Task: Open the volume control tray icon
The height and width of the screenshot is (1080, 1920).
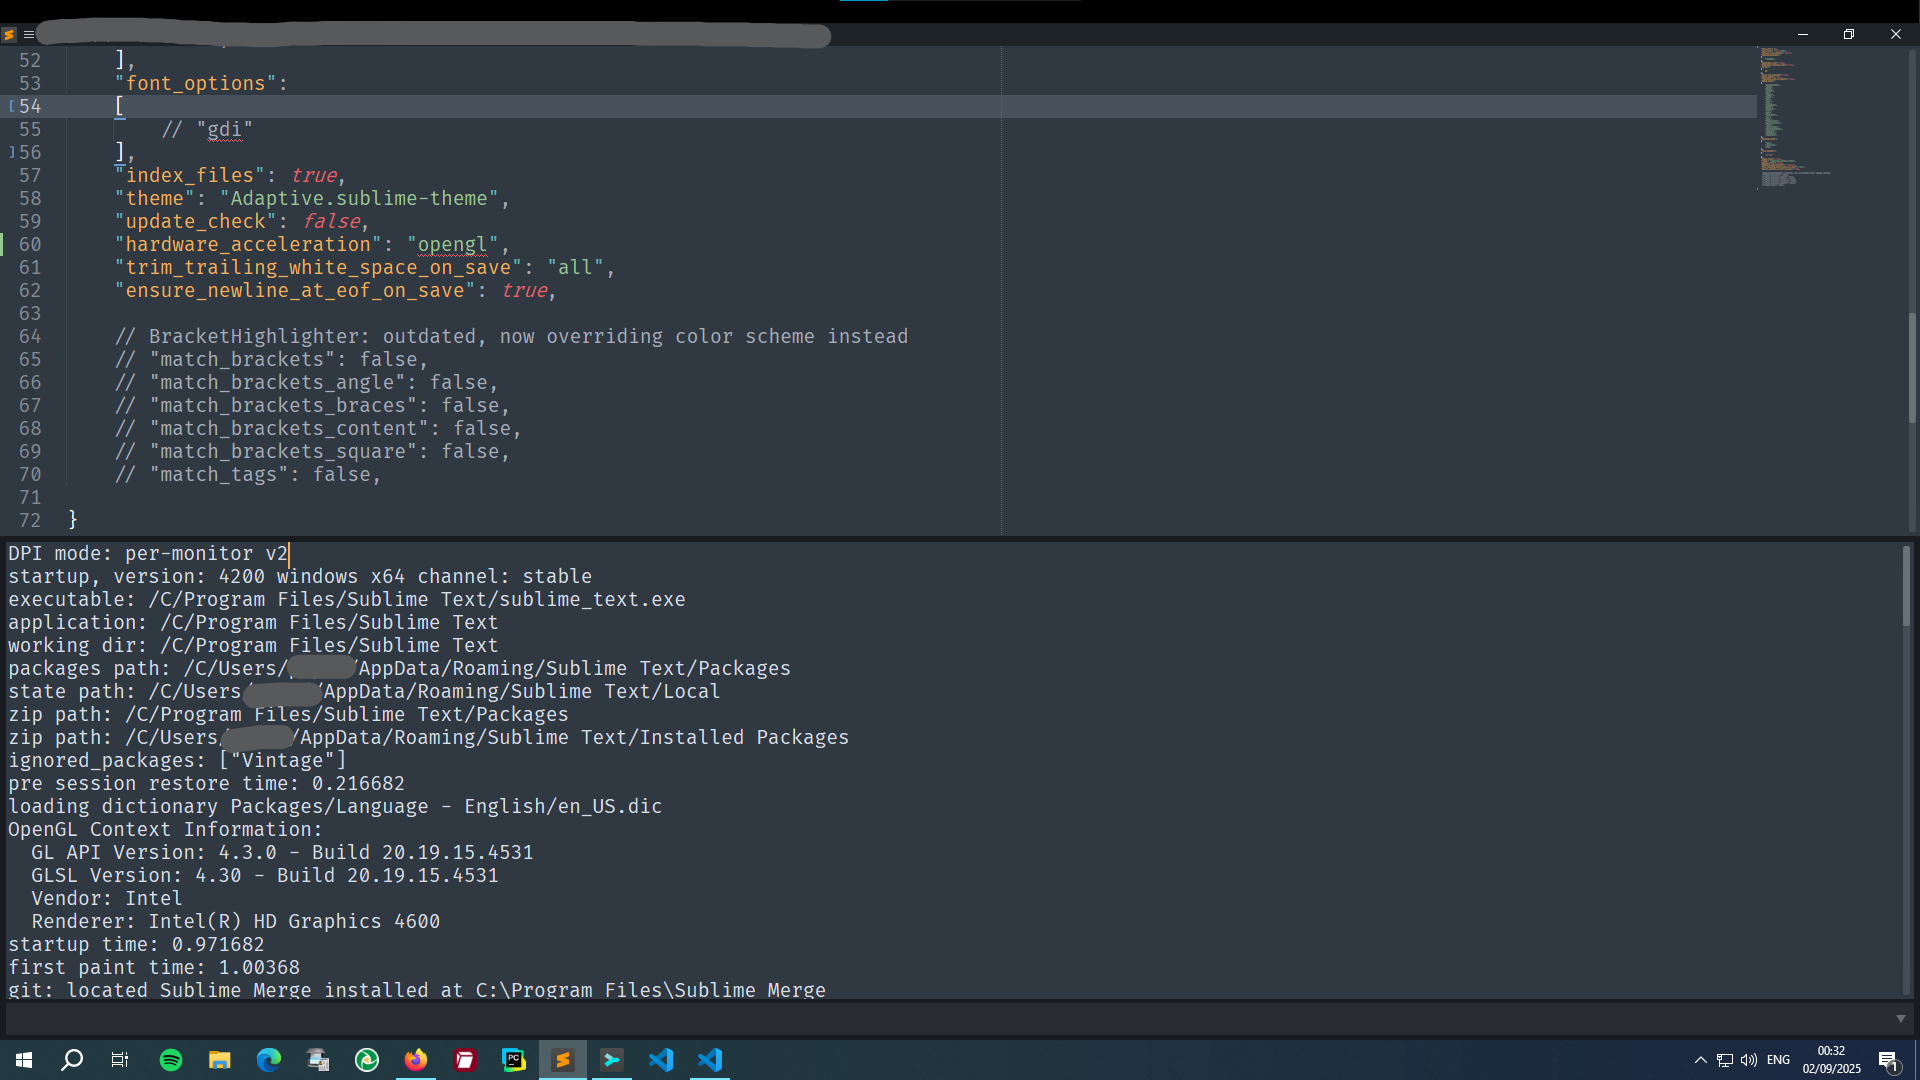Action: point(1749,1060)
